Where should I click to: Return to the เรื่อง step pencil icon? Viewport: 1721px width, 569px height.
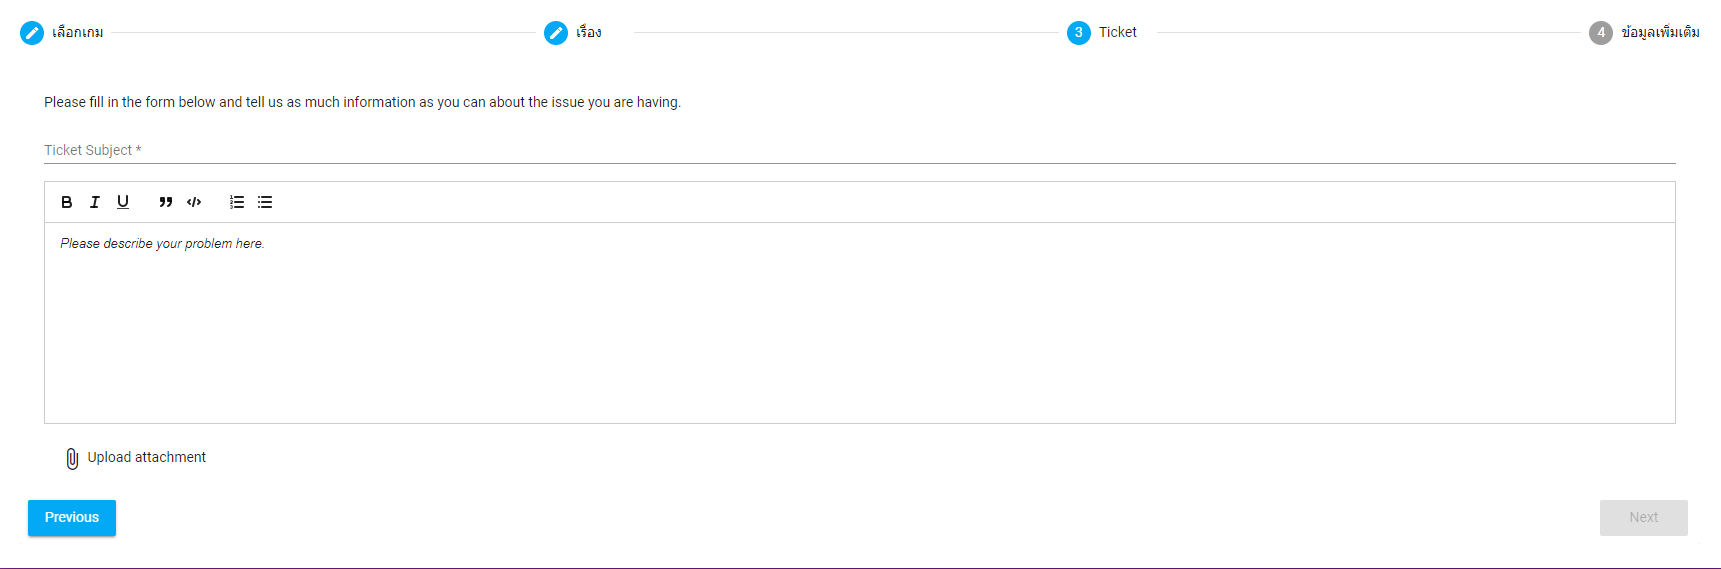point(556,33)
